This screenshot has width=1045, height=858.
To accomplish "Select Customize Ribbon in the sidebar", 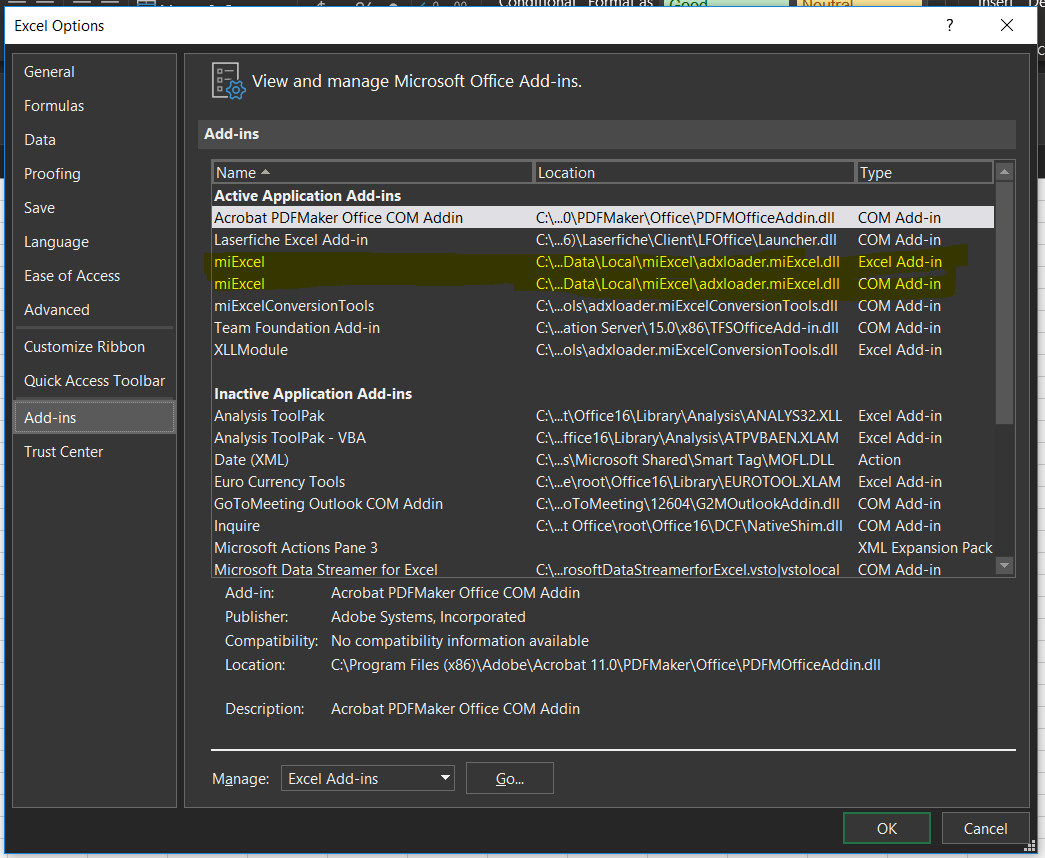I will click(94, 347).
